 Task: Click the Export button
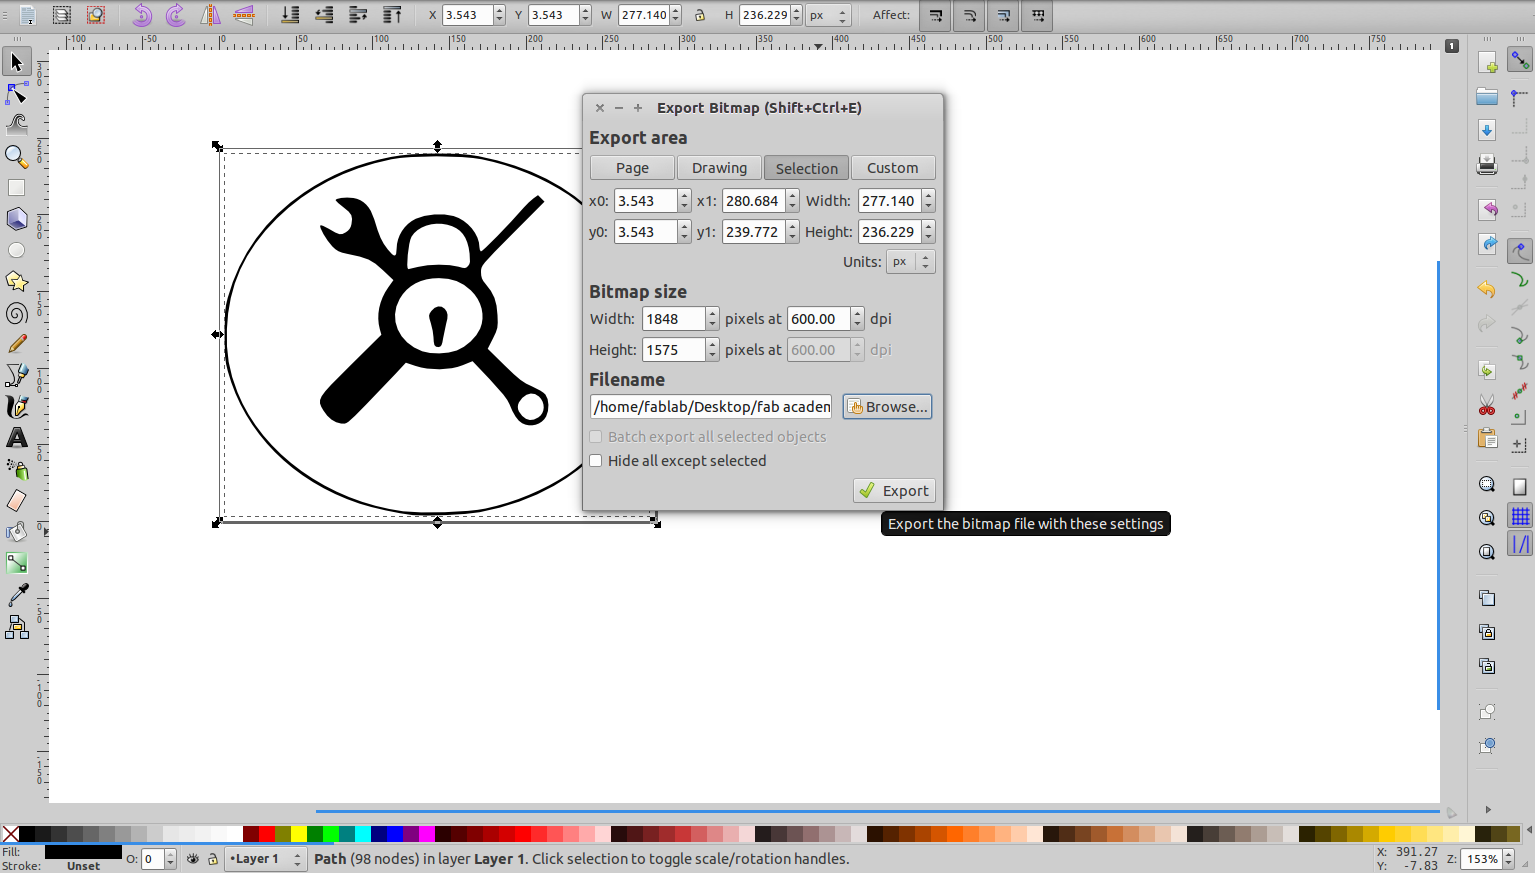click(895, 491)
